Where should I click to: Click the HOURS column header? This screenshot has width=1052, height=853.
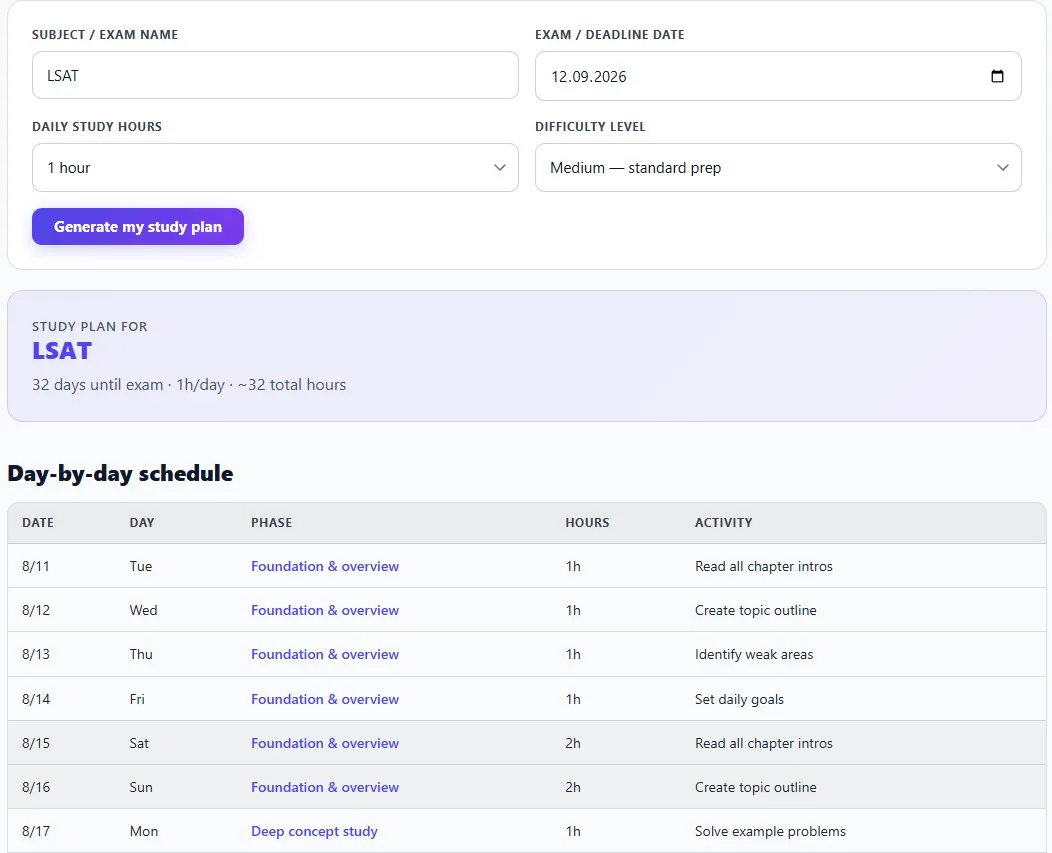587,522
